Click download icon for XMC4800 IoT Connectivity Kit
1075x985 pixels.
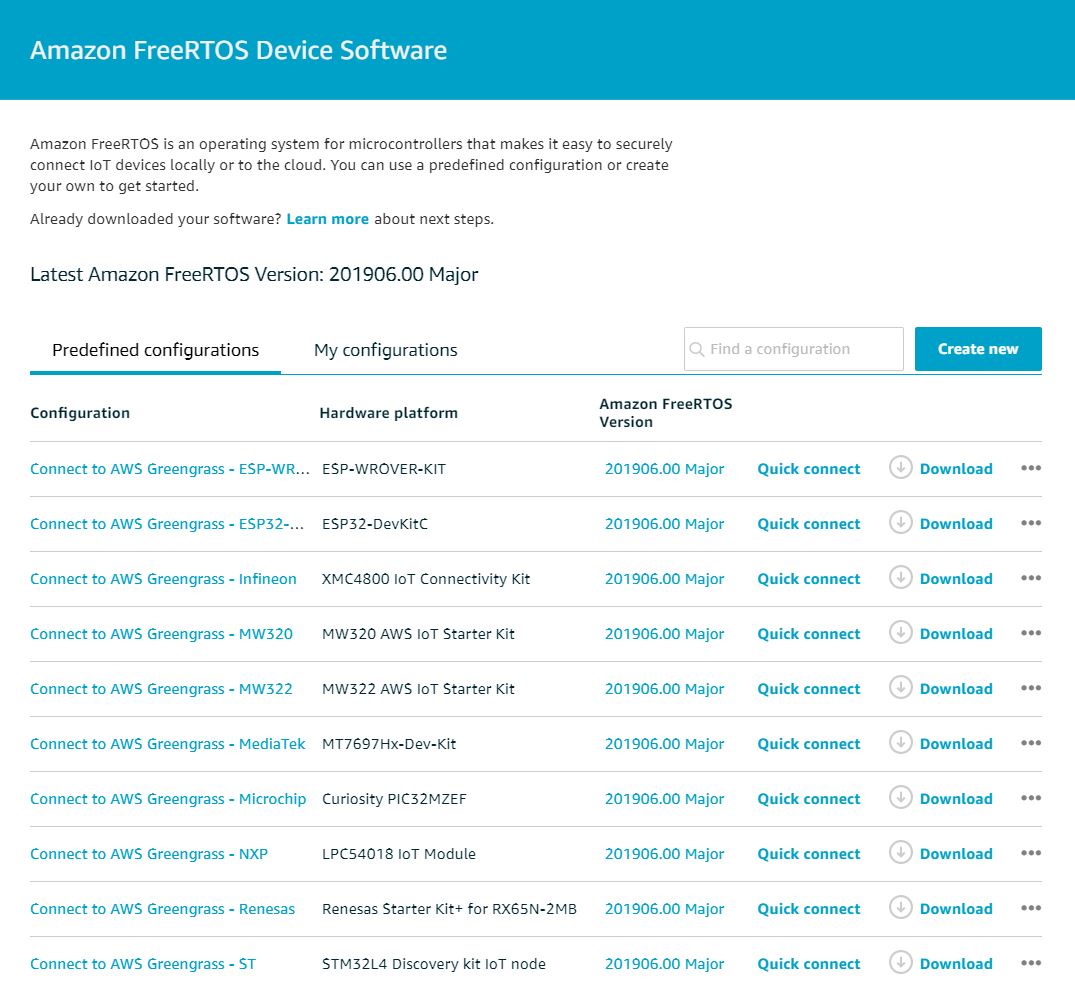tap(900, 578)
